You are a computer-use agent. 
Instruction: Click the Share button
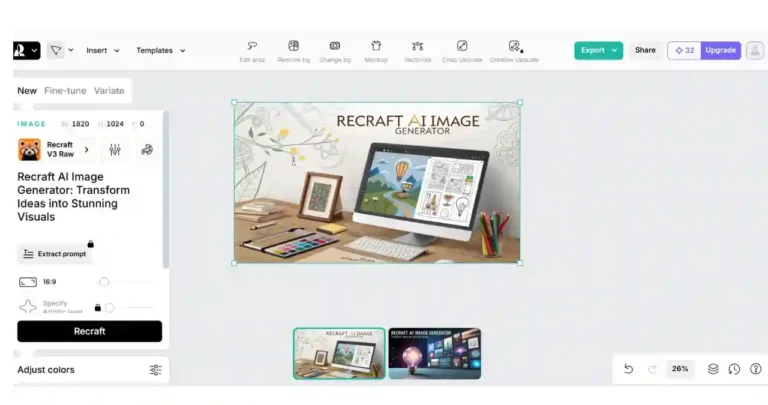[x=645, y=50]
